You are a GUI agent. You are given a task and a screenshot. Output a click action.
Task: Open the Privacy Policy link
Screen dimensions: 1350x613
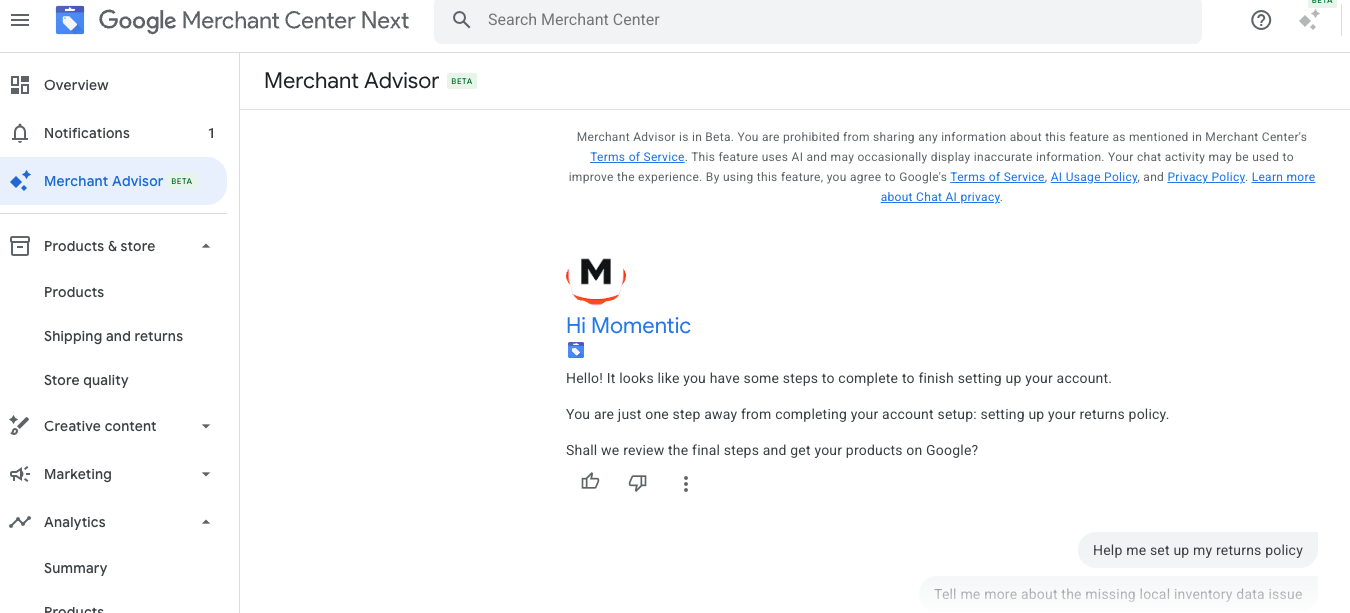(x=1206, y=177)
